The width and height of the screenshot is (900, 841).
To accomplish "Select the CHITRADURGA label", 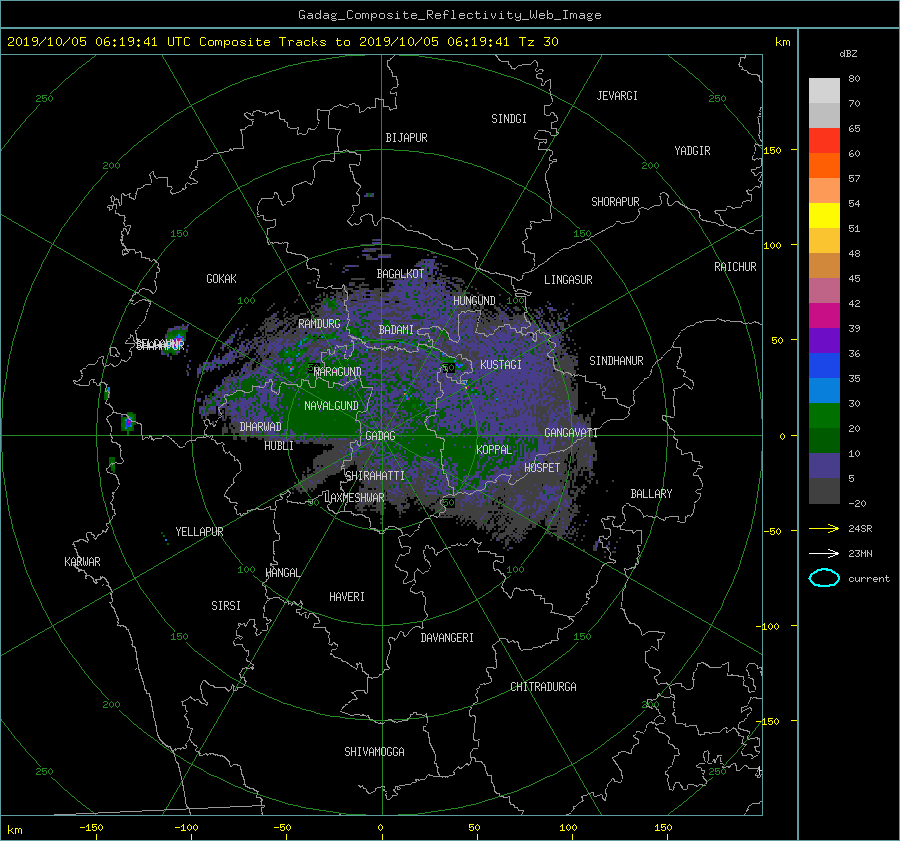I will tap(543, 687).
